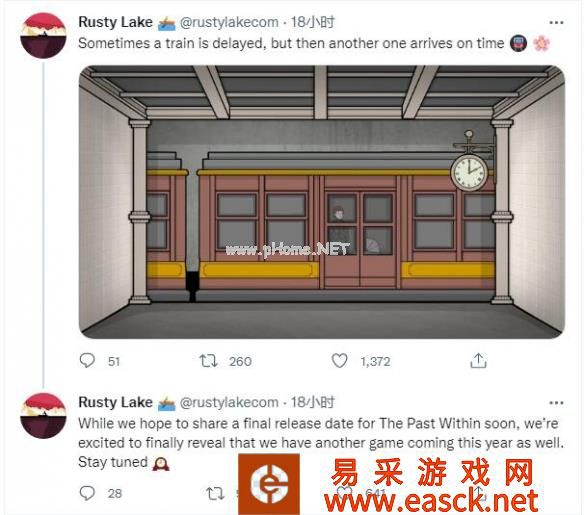The height and width of the screenshot is (515, 584).
Task: Open the train station image attachment
Action: pos(322,202)
